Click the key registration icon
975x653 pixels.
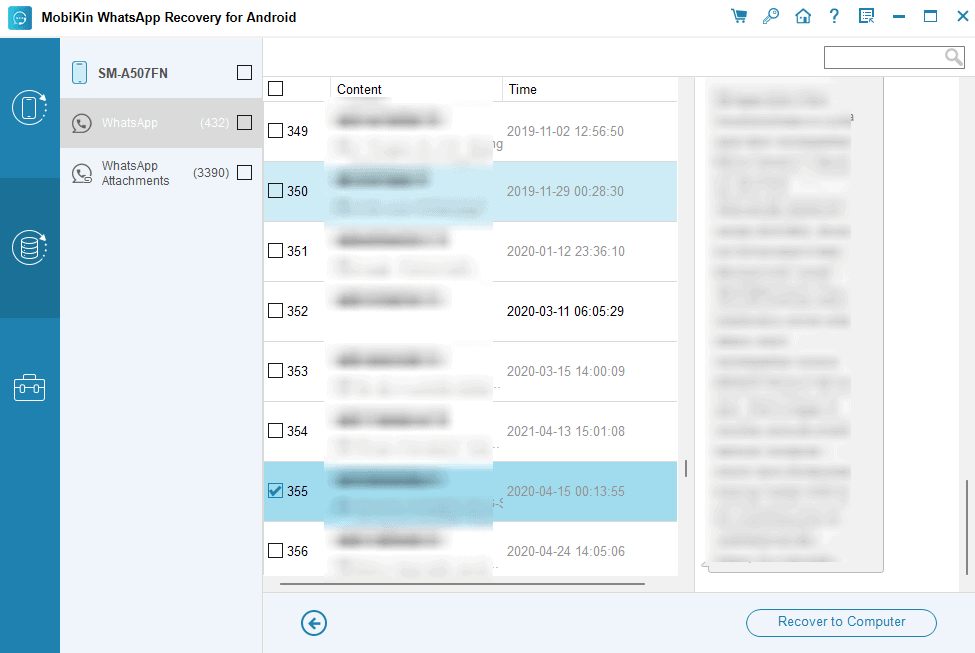click(770, 16)
